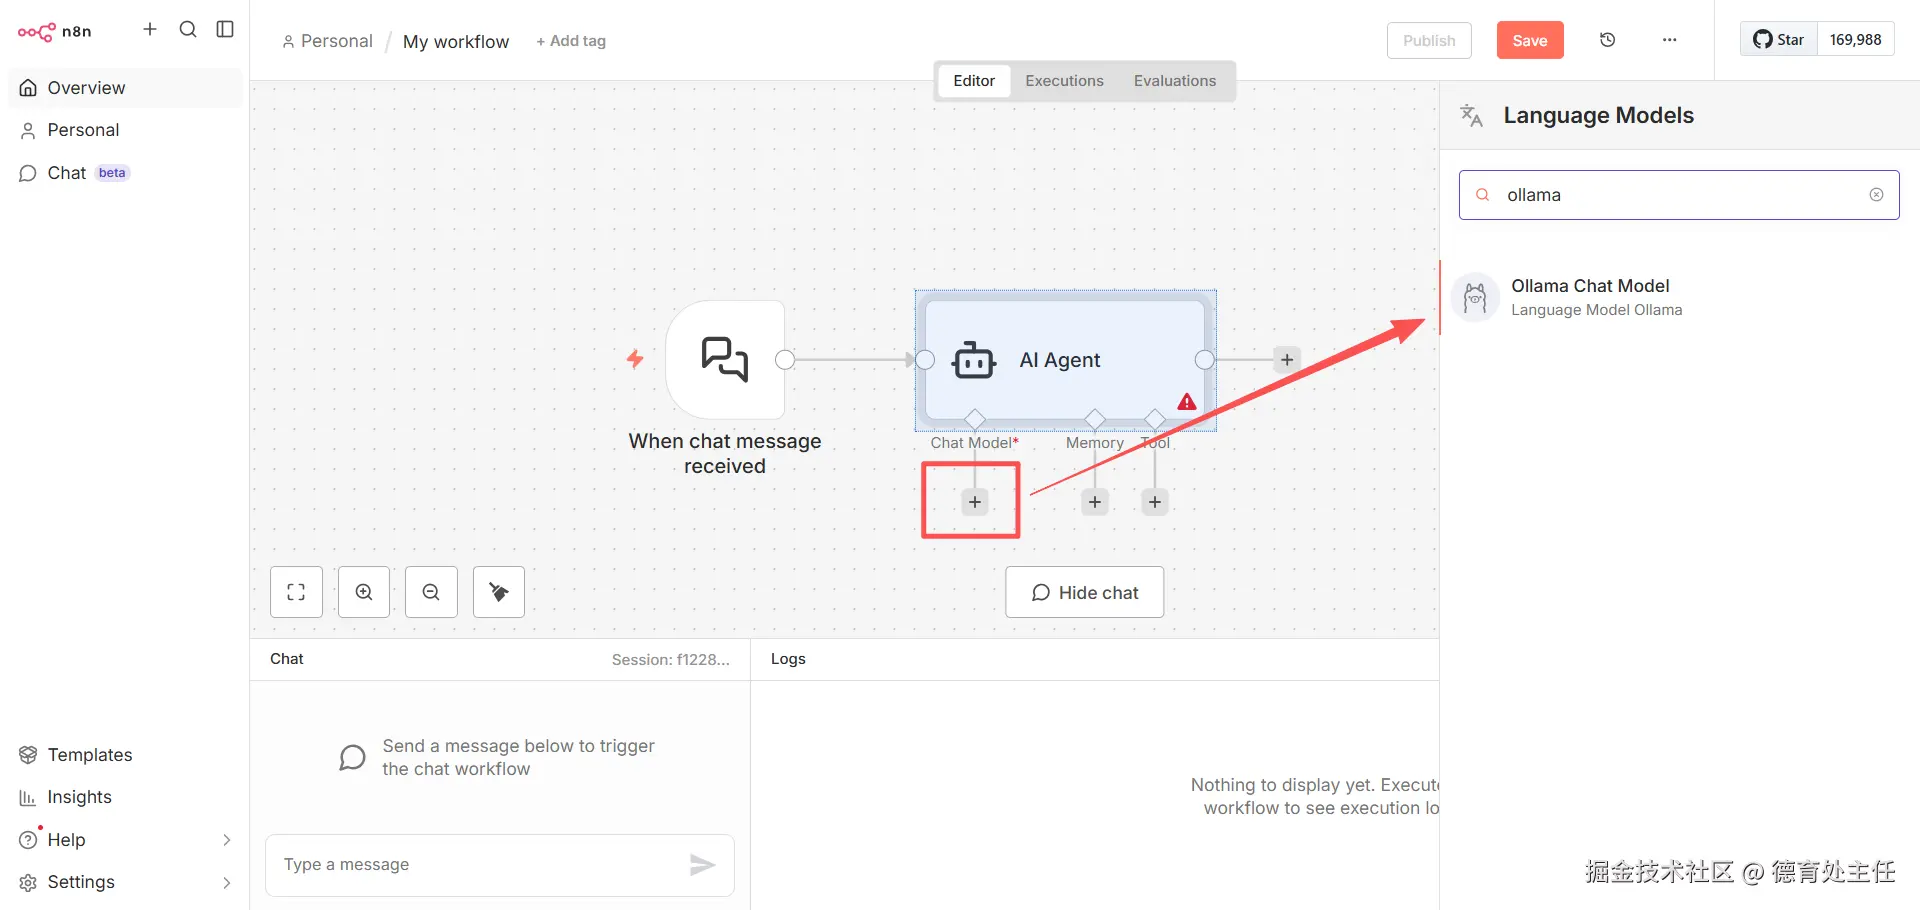Open the workflow more options menu
1920x910 pixels.
(x=1669, y=40)
